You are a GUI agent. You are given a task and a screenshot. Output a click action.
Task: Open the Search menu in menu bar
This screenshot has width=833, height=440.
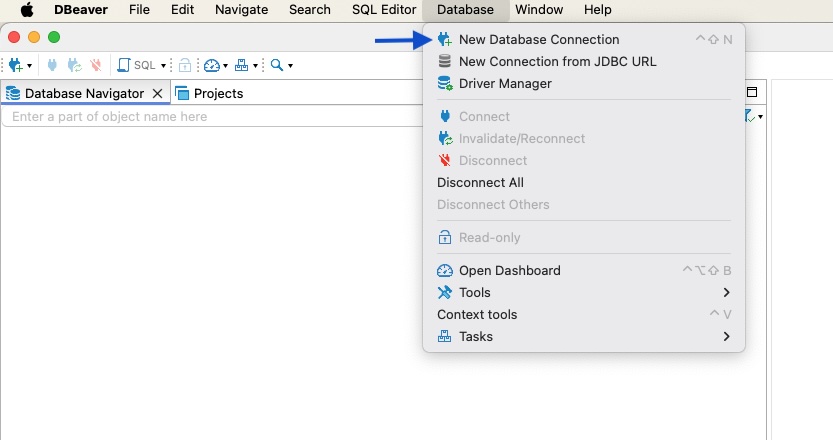coord(310,10)
